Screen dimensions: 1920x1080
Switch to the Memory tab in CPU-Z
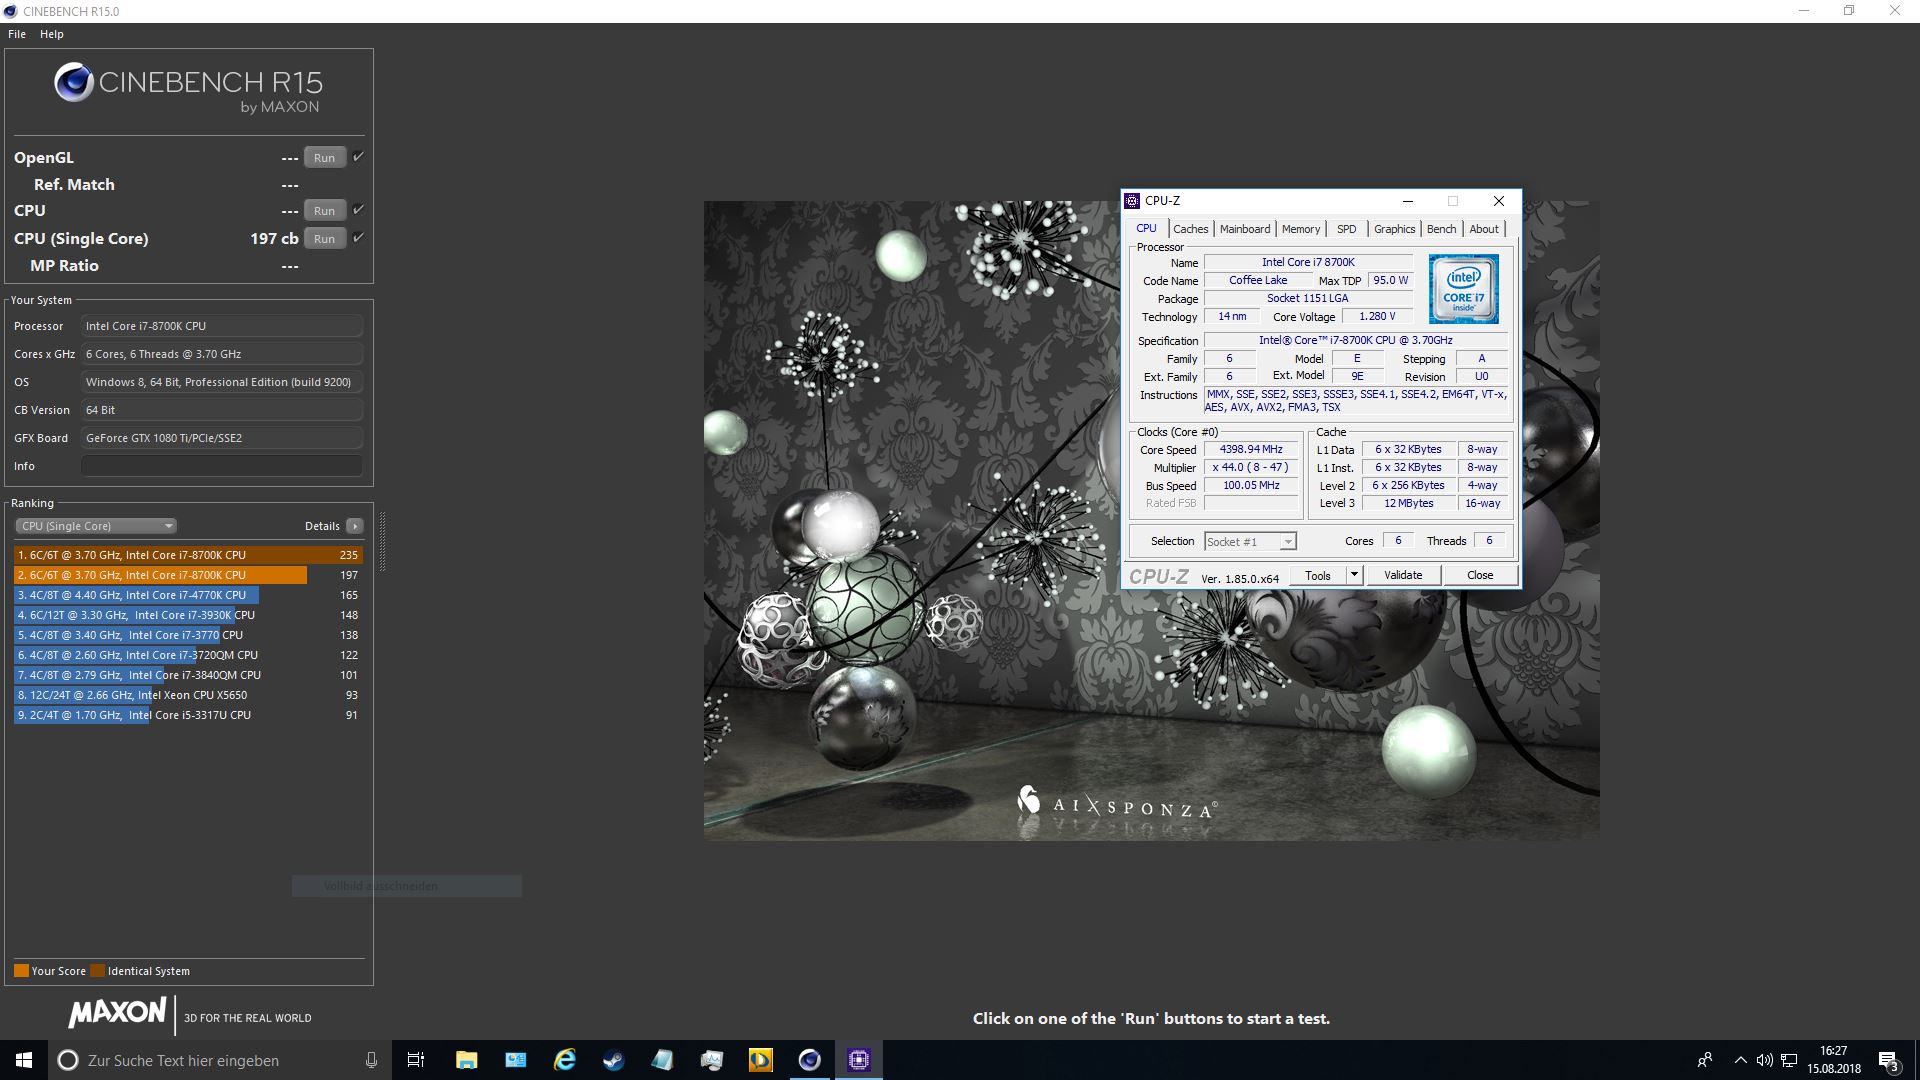tap(1301, 228)
